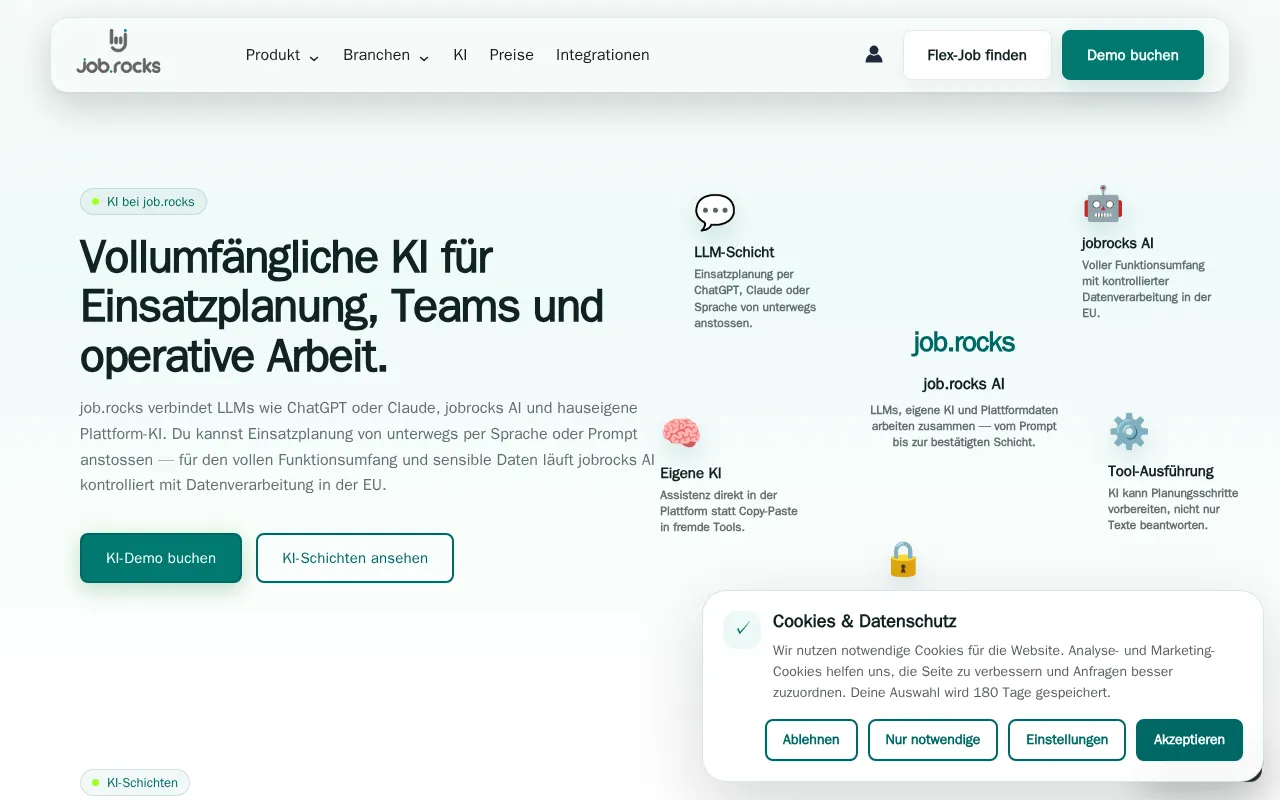The width and height of the screenshot is (1280, 800).
Task: Choose Nur notwendige cookies
Action: click(933, 740)
